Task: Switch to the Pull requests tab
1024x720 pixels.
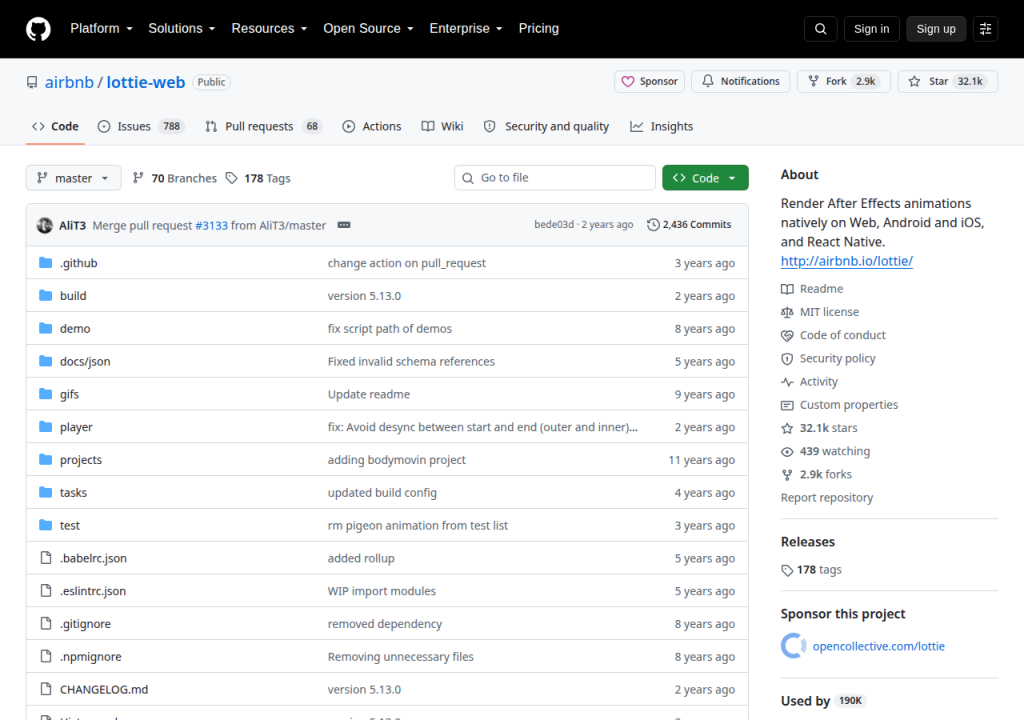Action: tap(264, 127)
